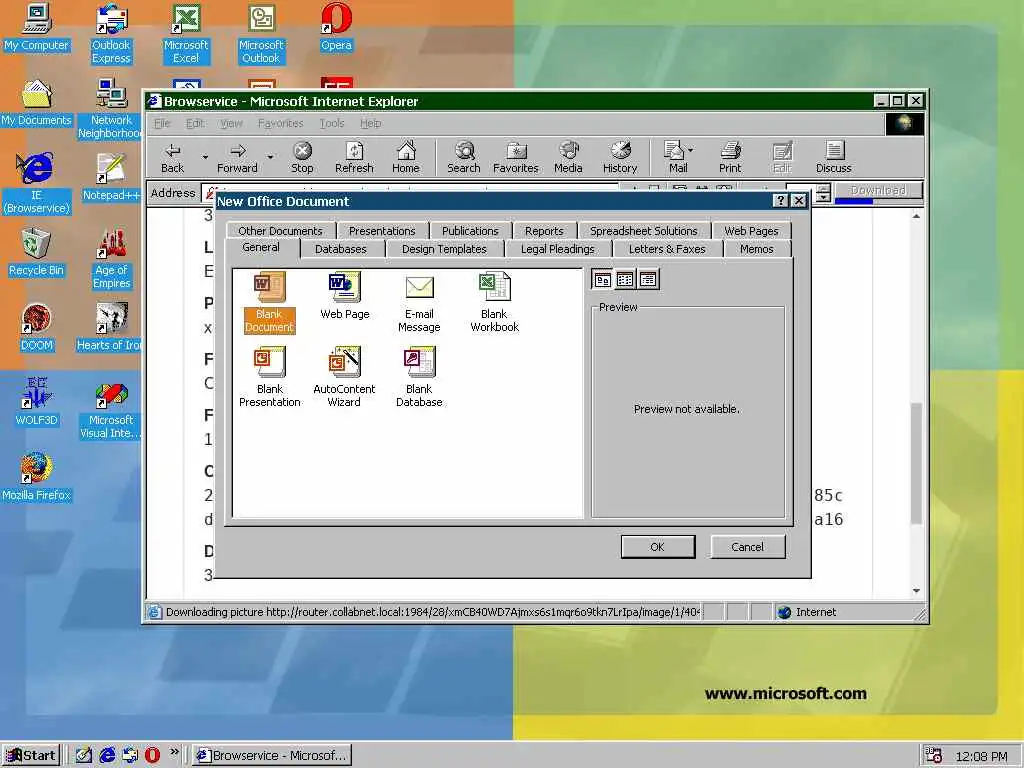Switch dialog to Large Icons view
The image size is (1024, 768).
(x=602, y=280)
